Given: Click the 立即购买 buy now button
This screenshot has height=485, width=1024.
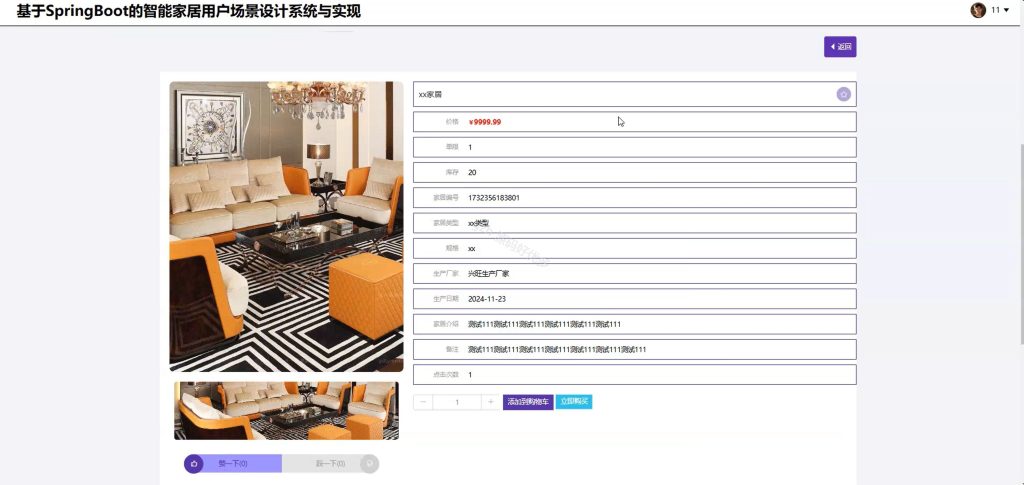Looking at the screenshot, I should (574, 402).
